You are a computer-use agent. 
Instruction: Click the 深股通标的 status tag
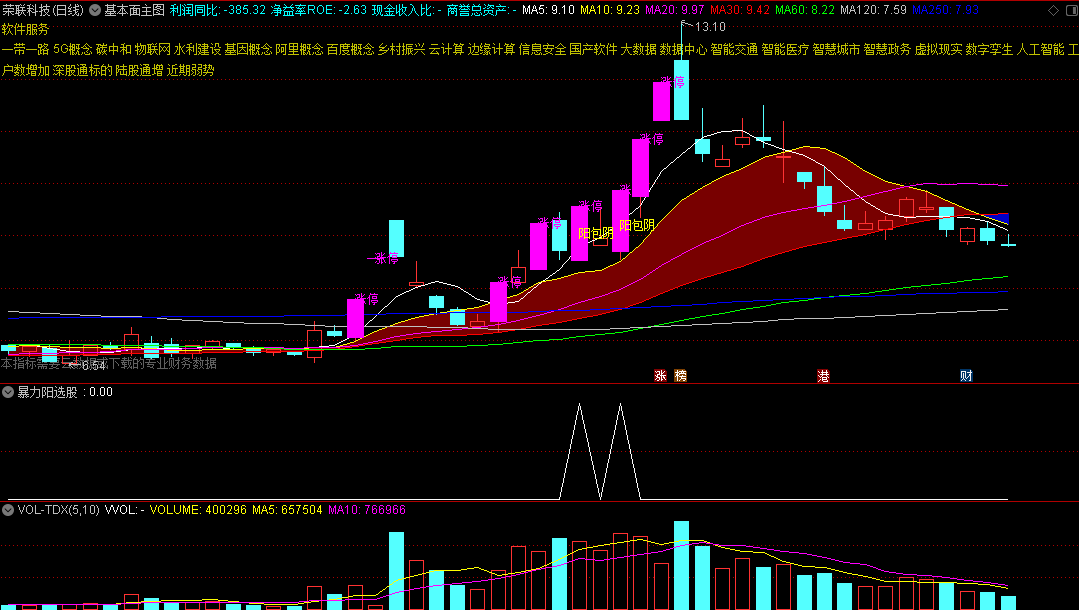click(83, 70)
